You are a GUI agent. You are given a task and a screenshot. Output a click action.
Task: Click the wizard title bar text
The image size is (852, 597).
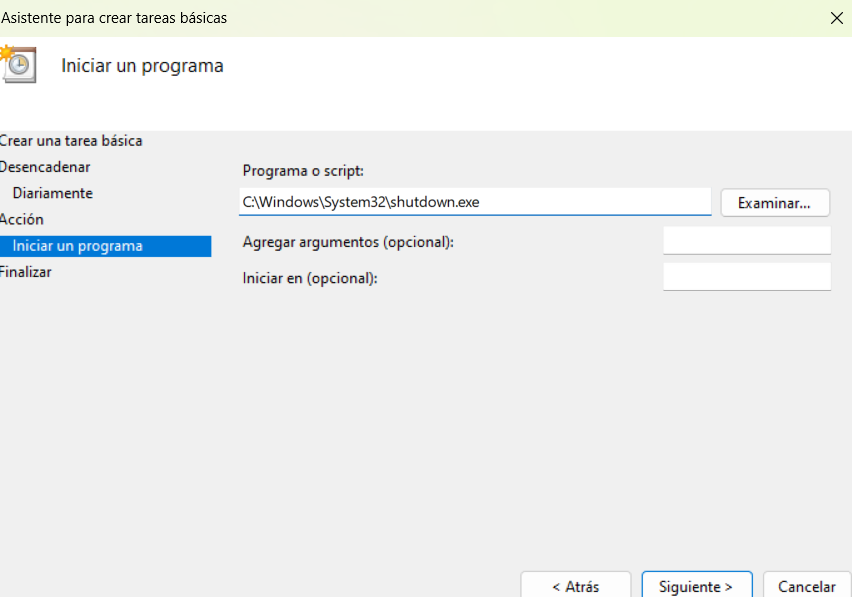tap(115, 17)
